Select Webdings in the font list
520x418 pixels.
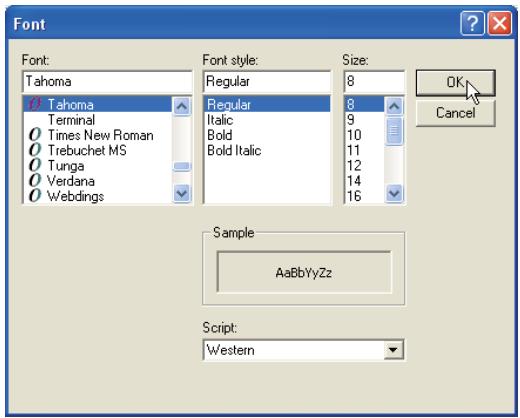click(x=98, y=196)
